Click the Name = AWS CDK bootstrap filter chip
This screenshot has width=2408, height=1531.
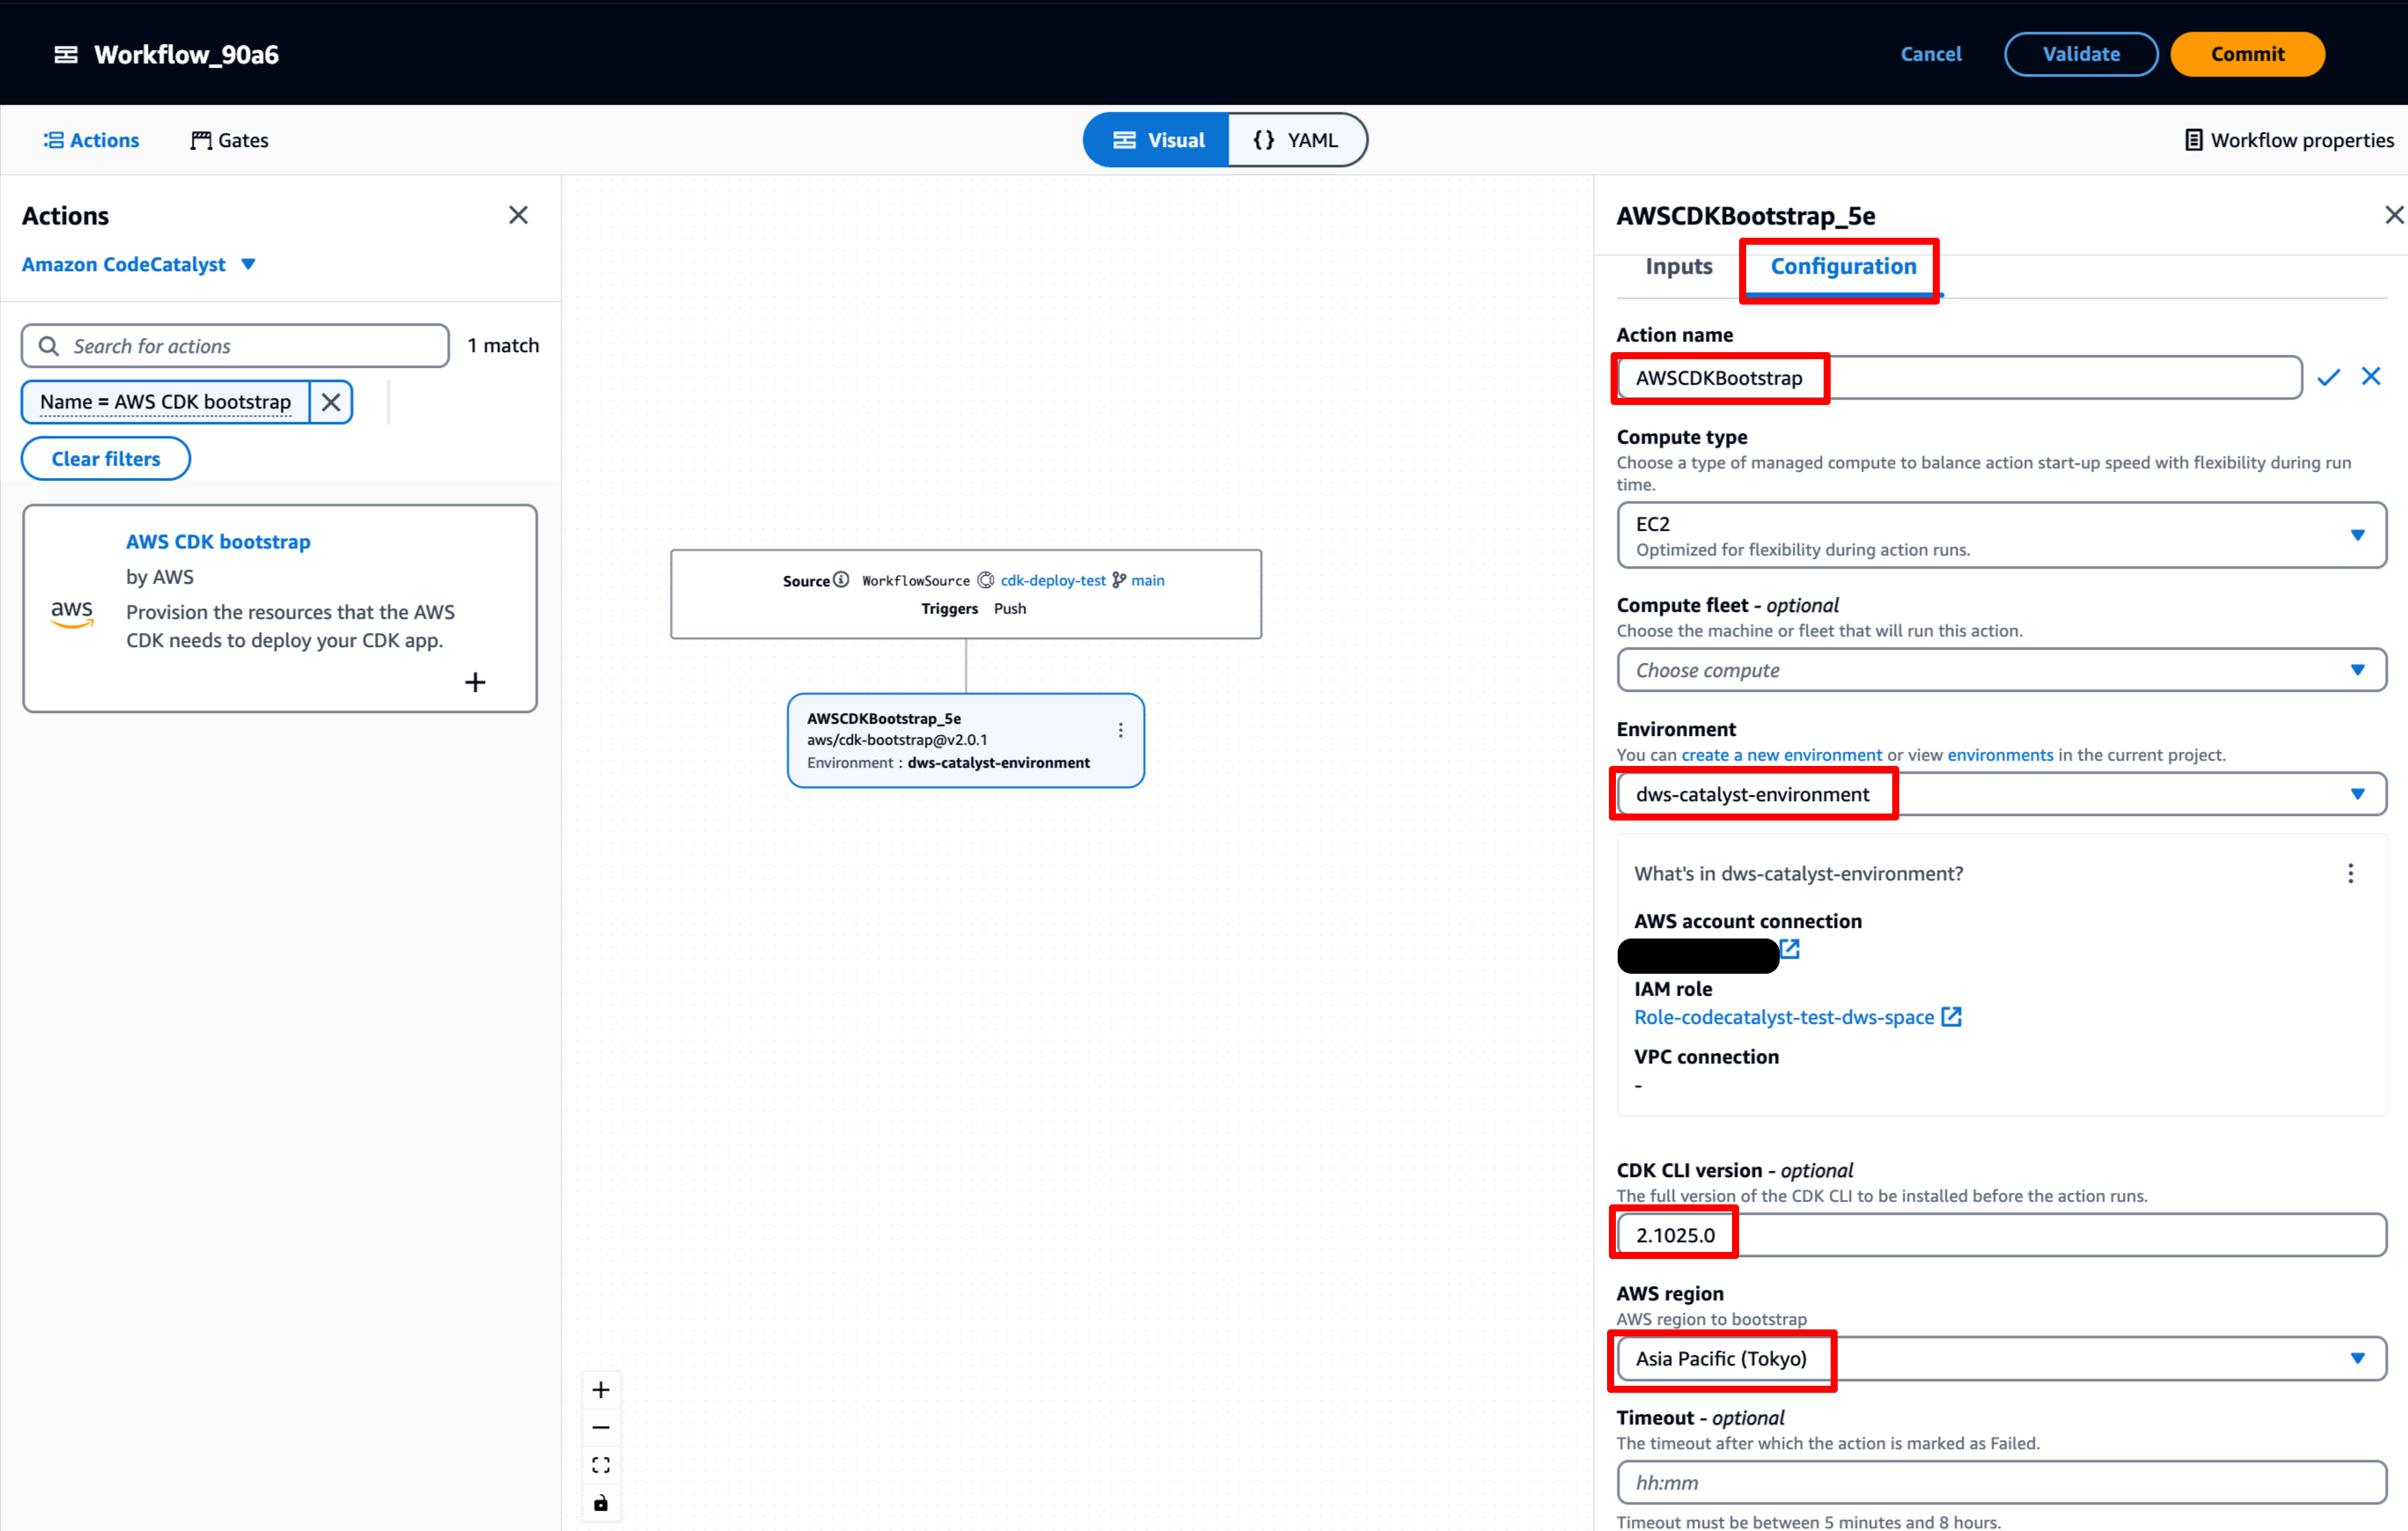pos(166,402)
